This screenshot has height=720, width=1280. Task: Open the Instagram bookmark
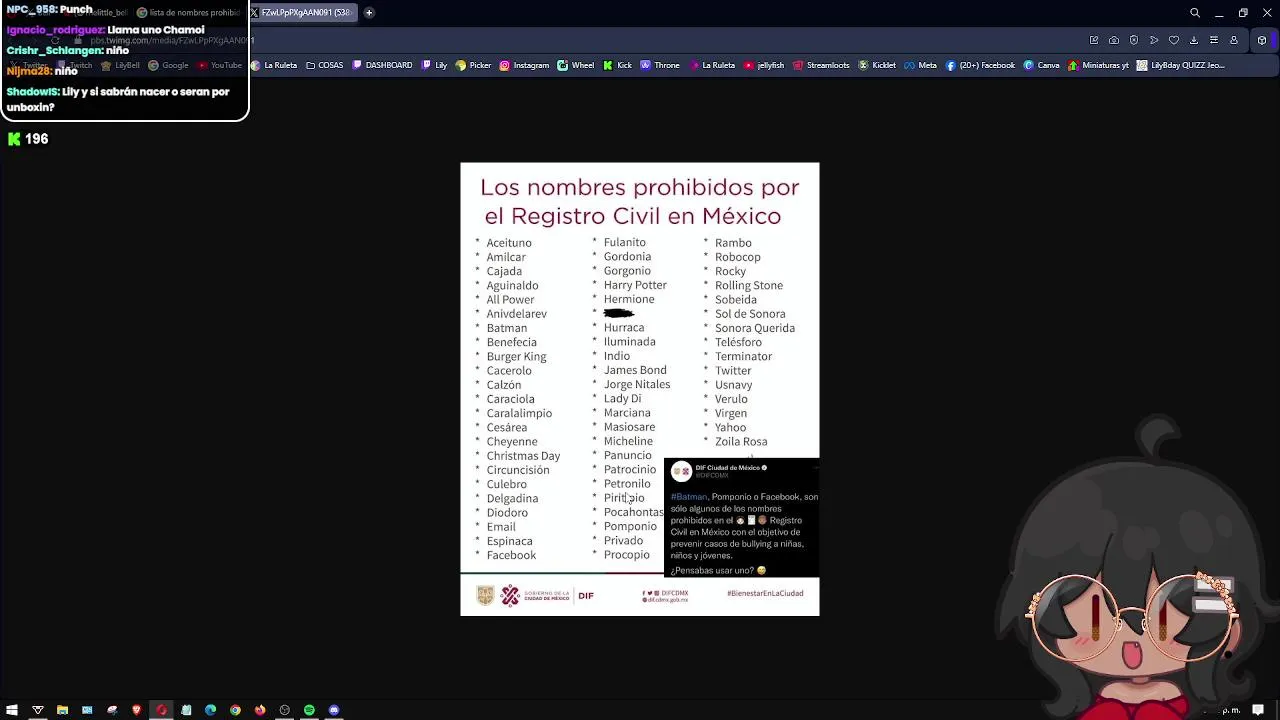click(x=524, y=65)
